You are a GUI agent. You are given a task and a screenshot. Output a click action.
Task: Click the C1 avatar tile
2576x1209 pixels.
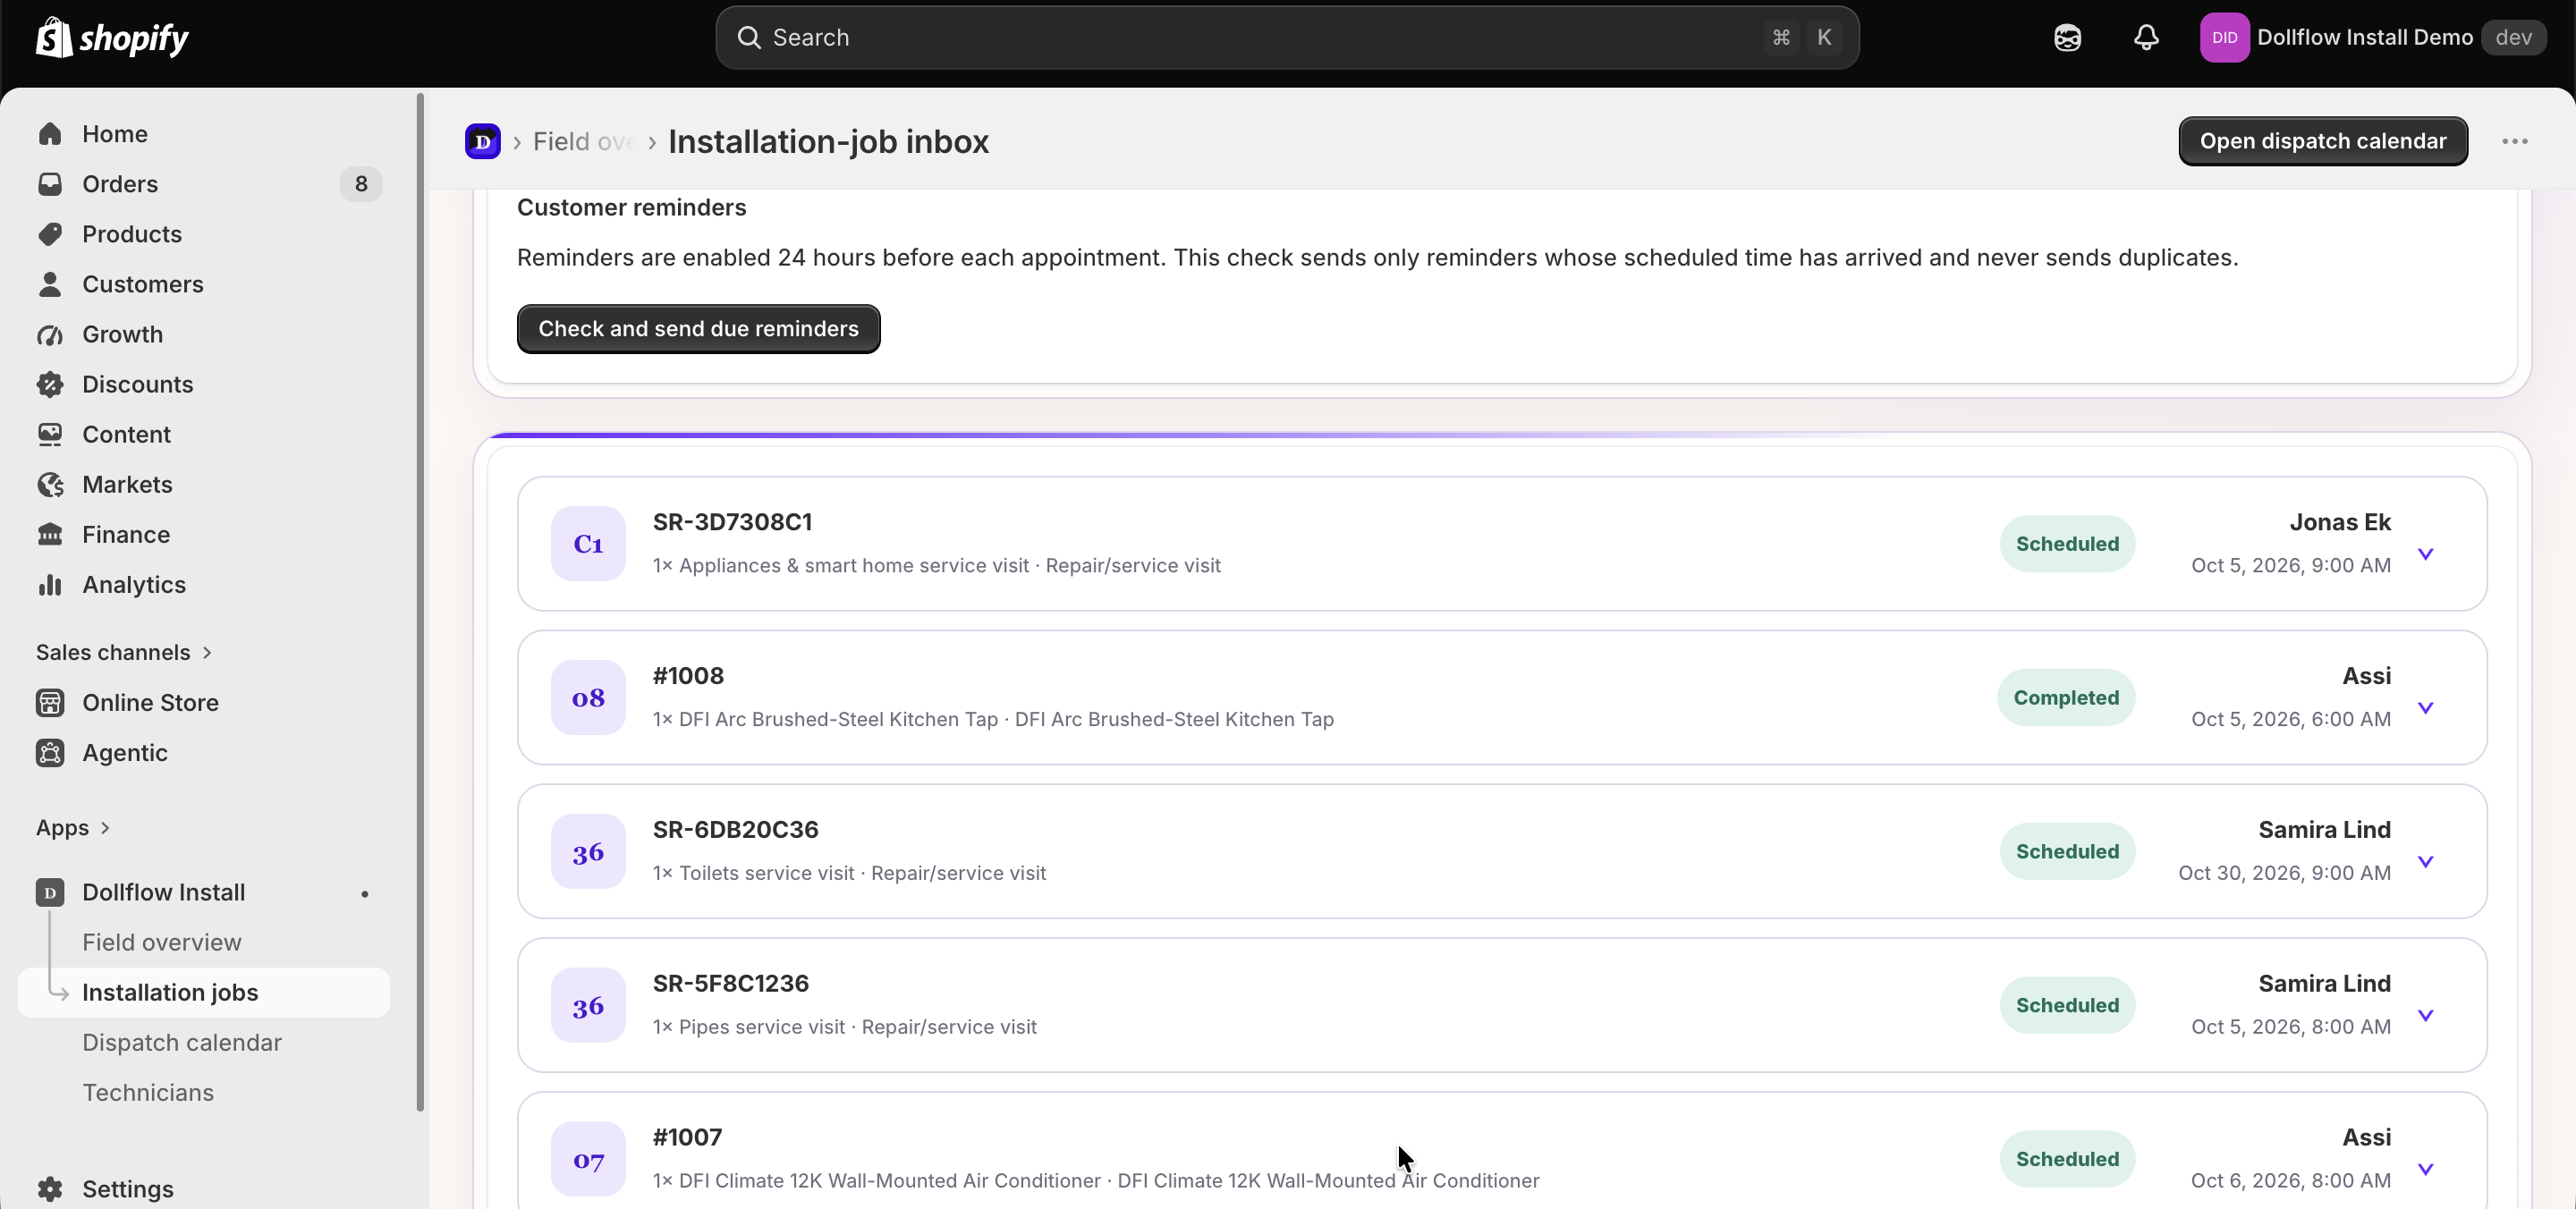(588, 543)
